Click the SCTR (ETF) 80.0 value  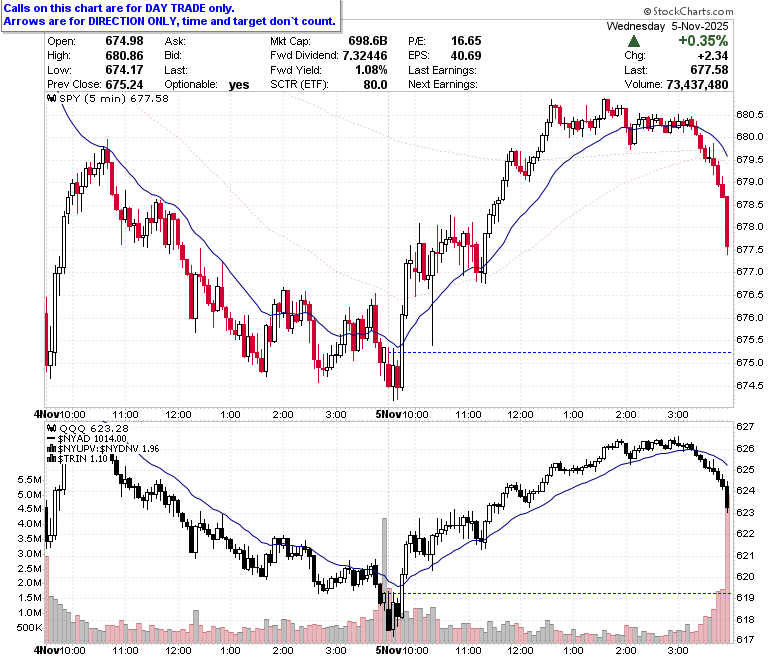pyautogui.click(x=375, y=85)
